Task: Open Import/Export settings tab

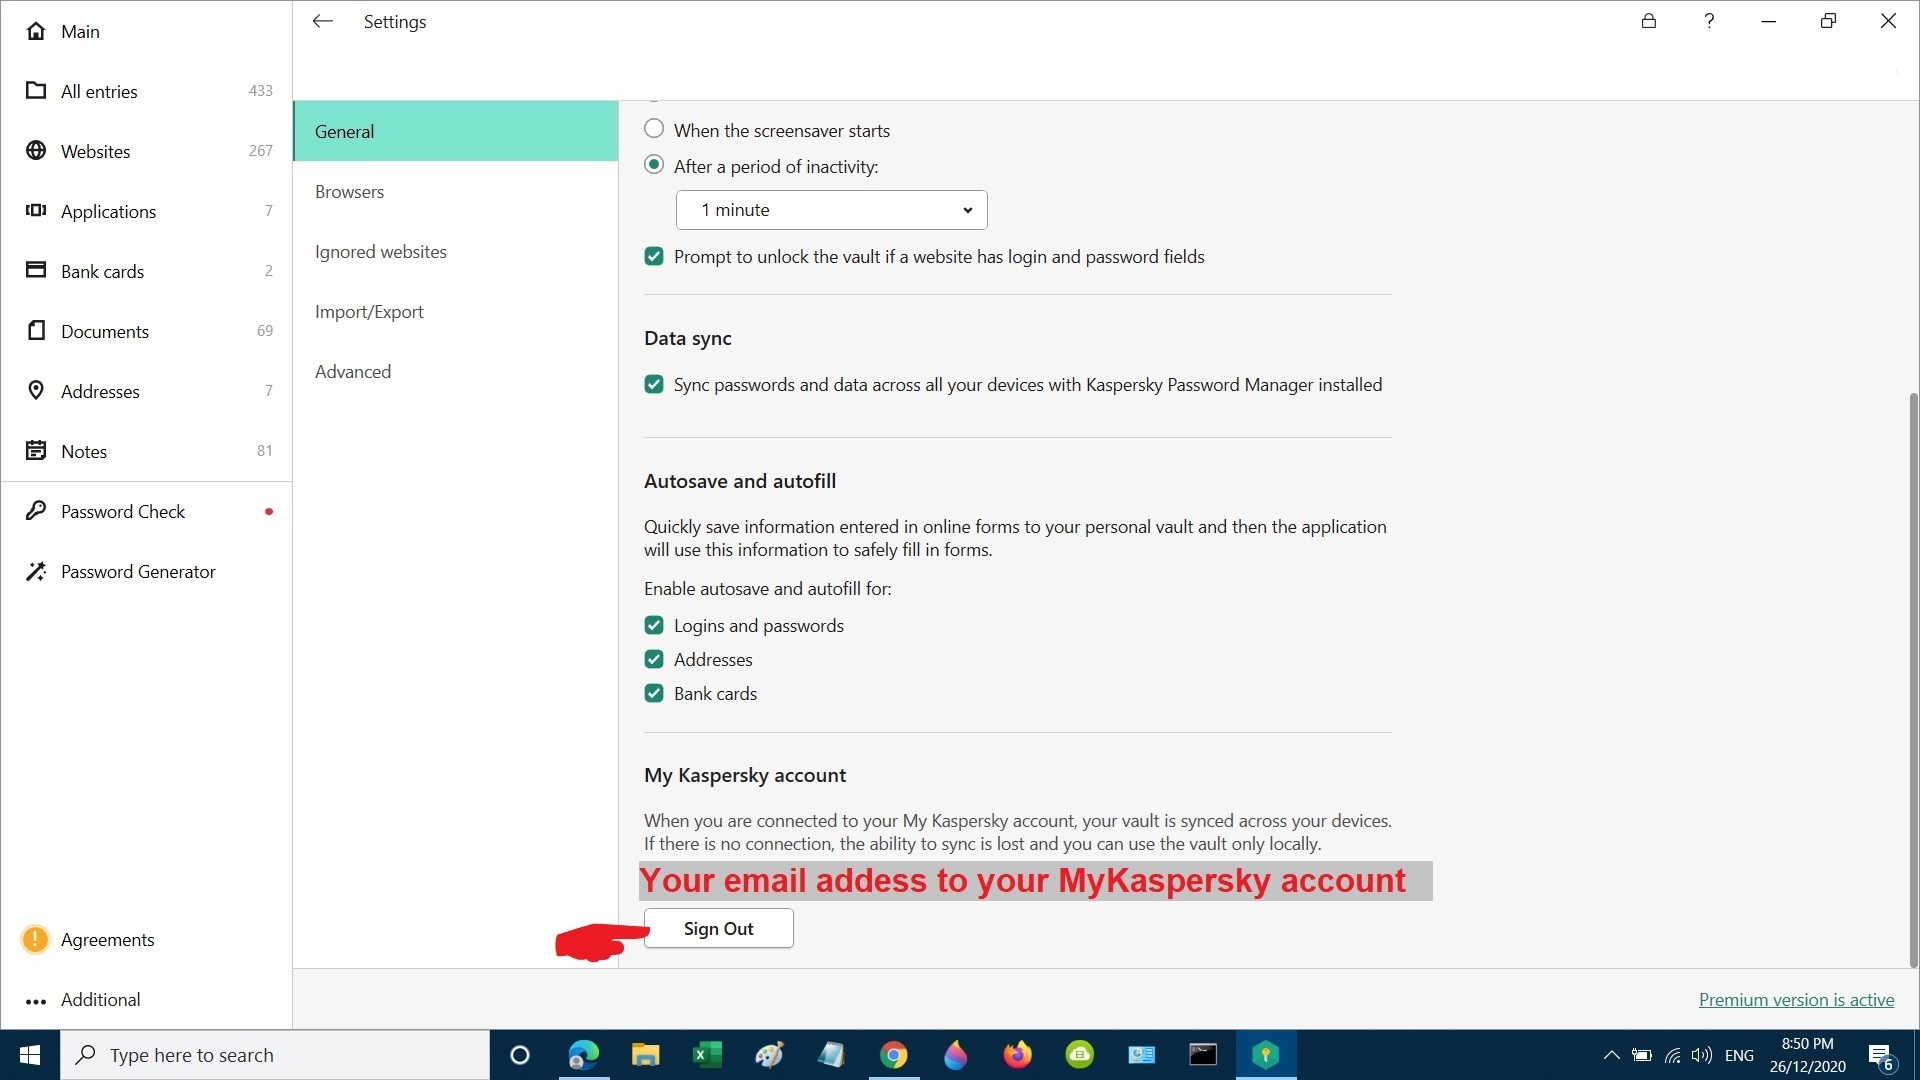Action: [x=369, y=311]
